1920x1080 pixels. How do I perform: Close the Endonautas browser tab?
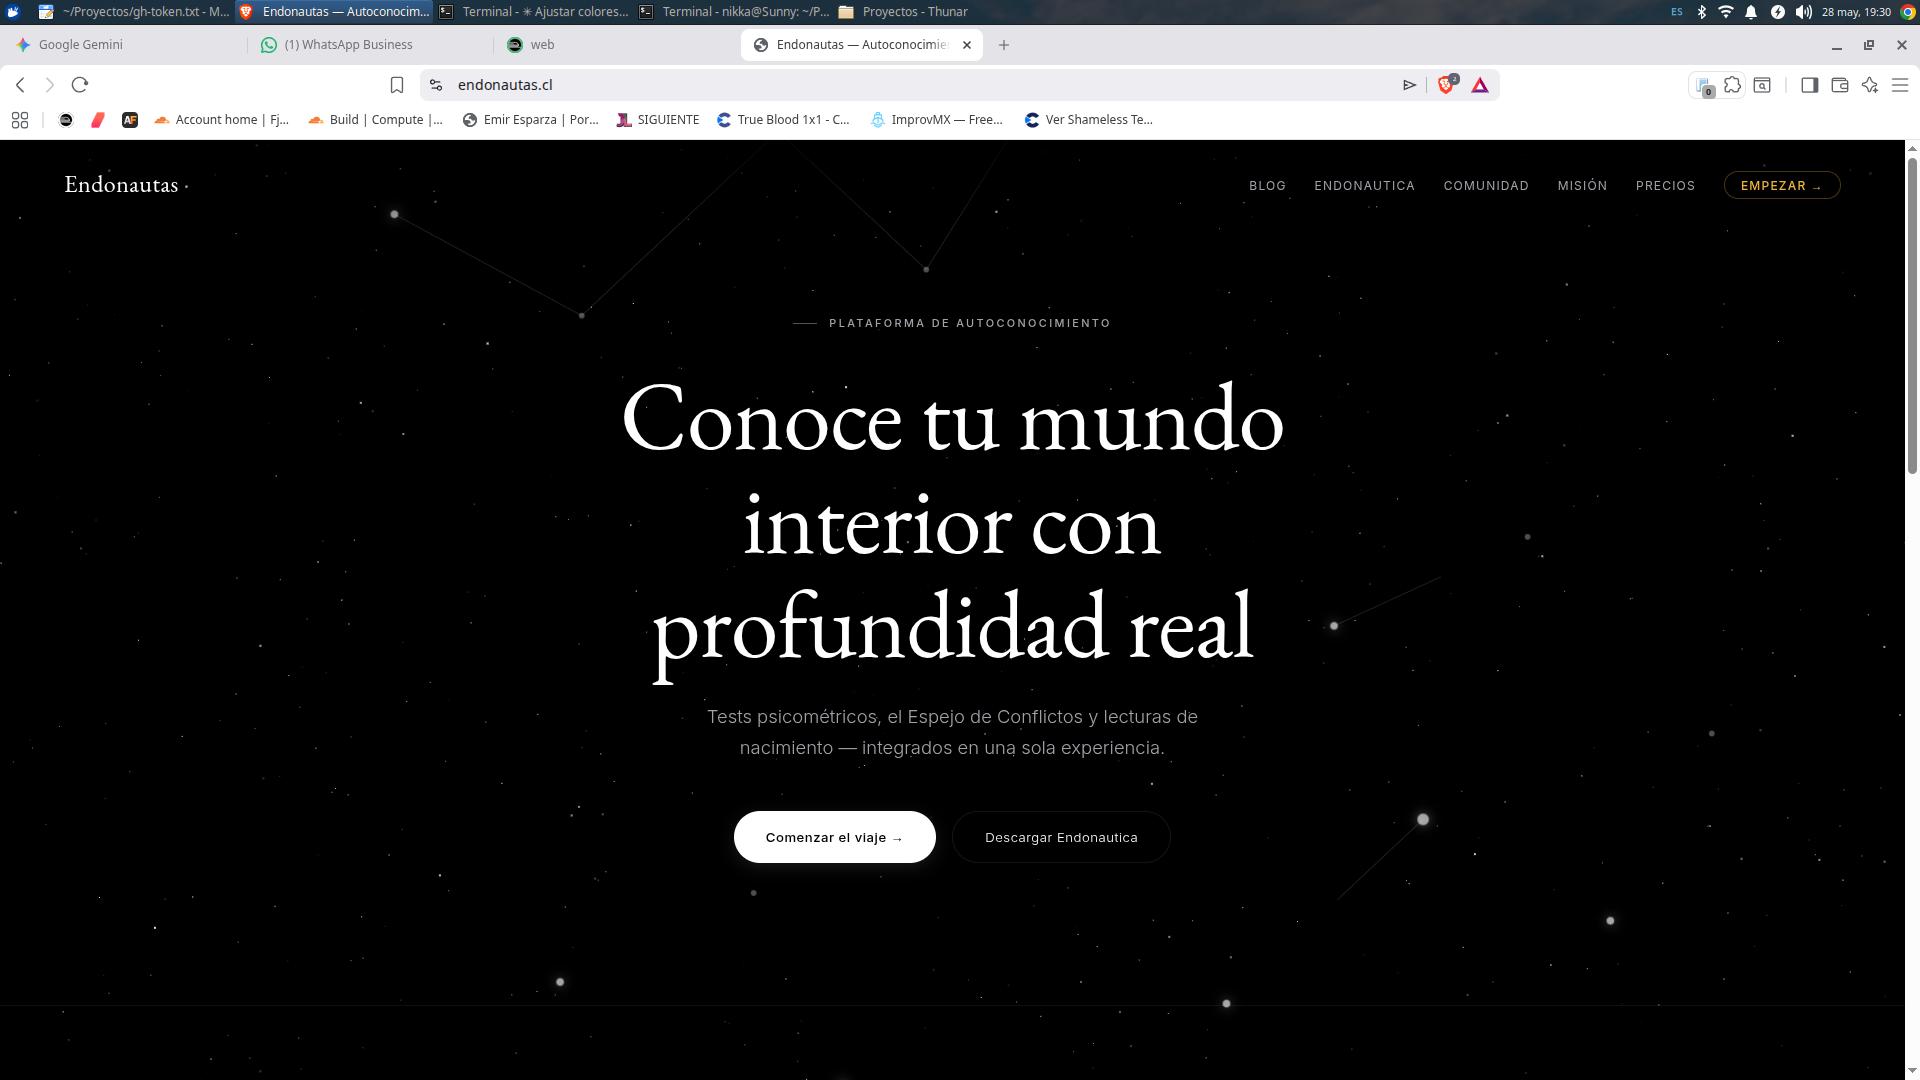pos(967,45)
